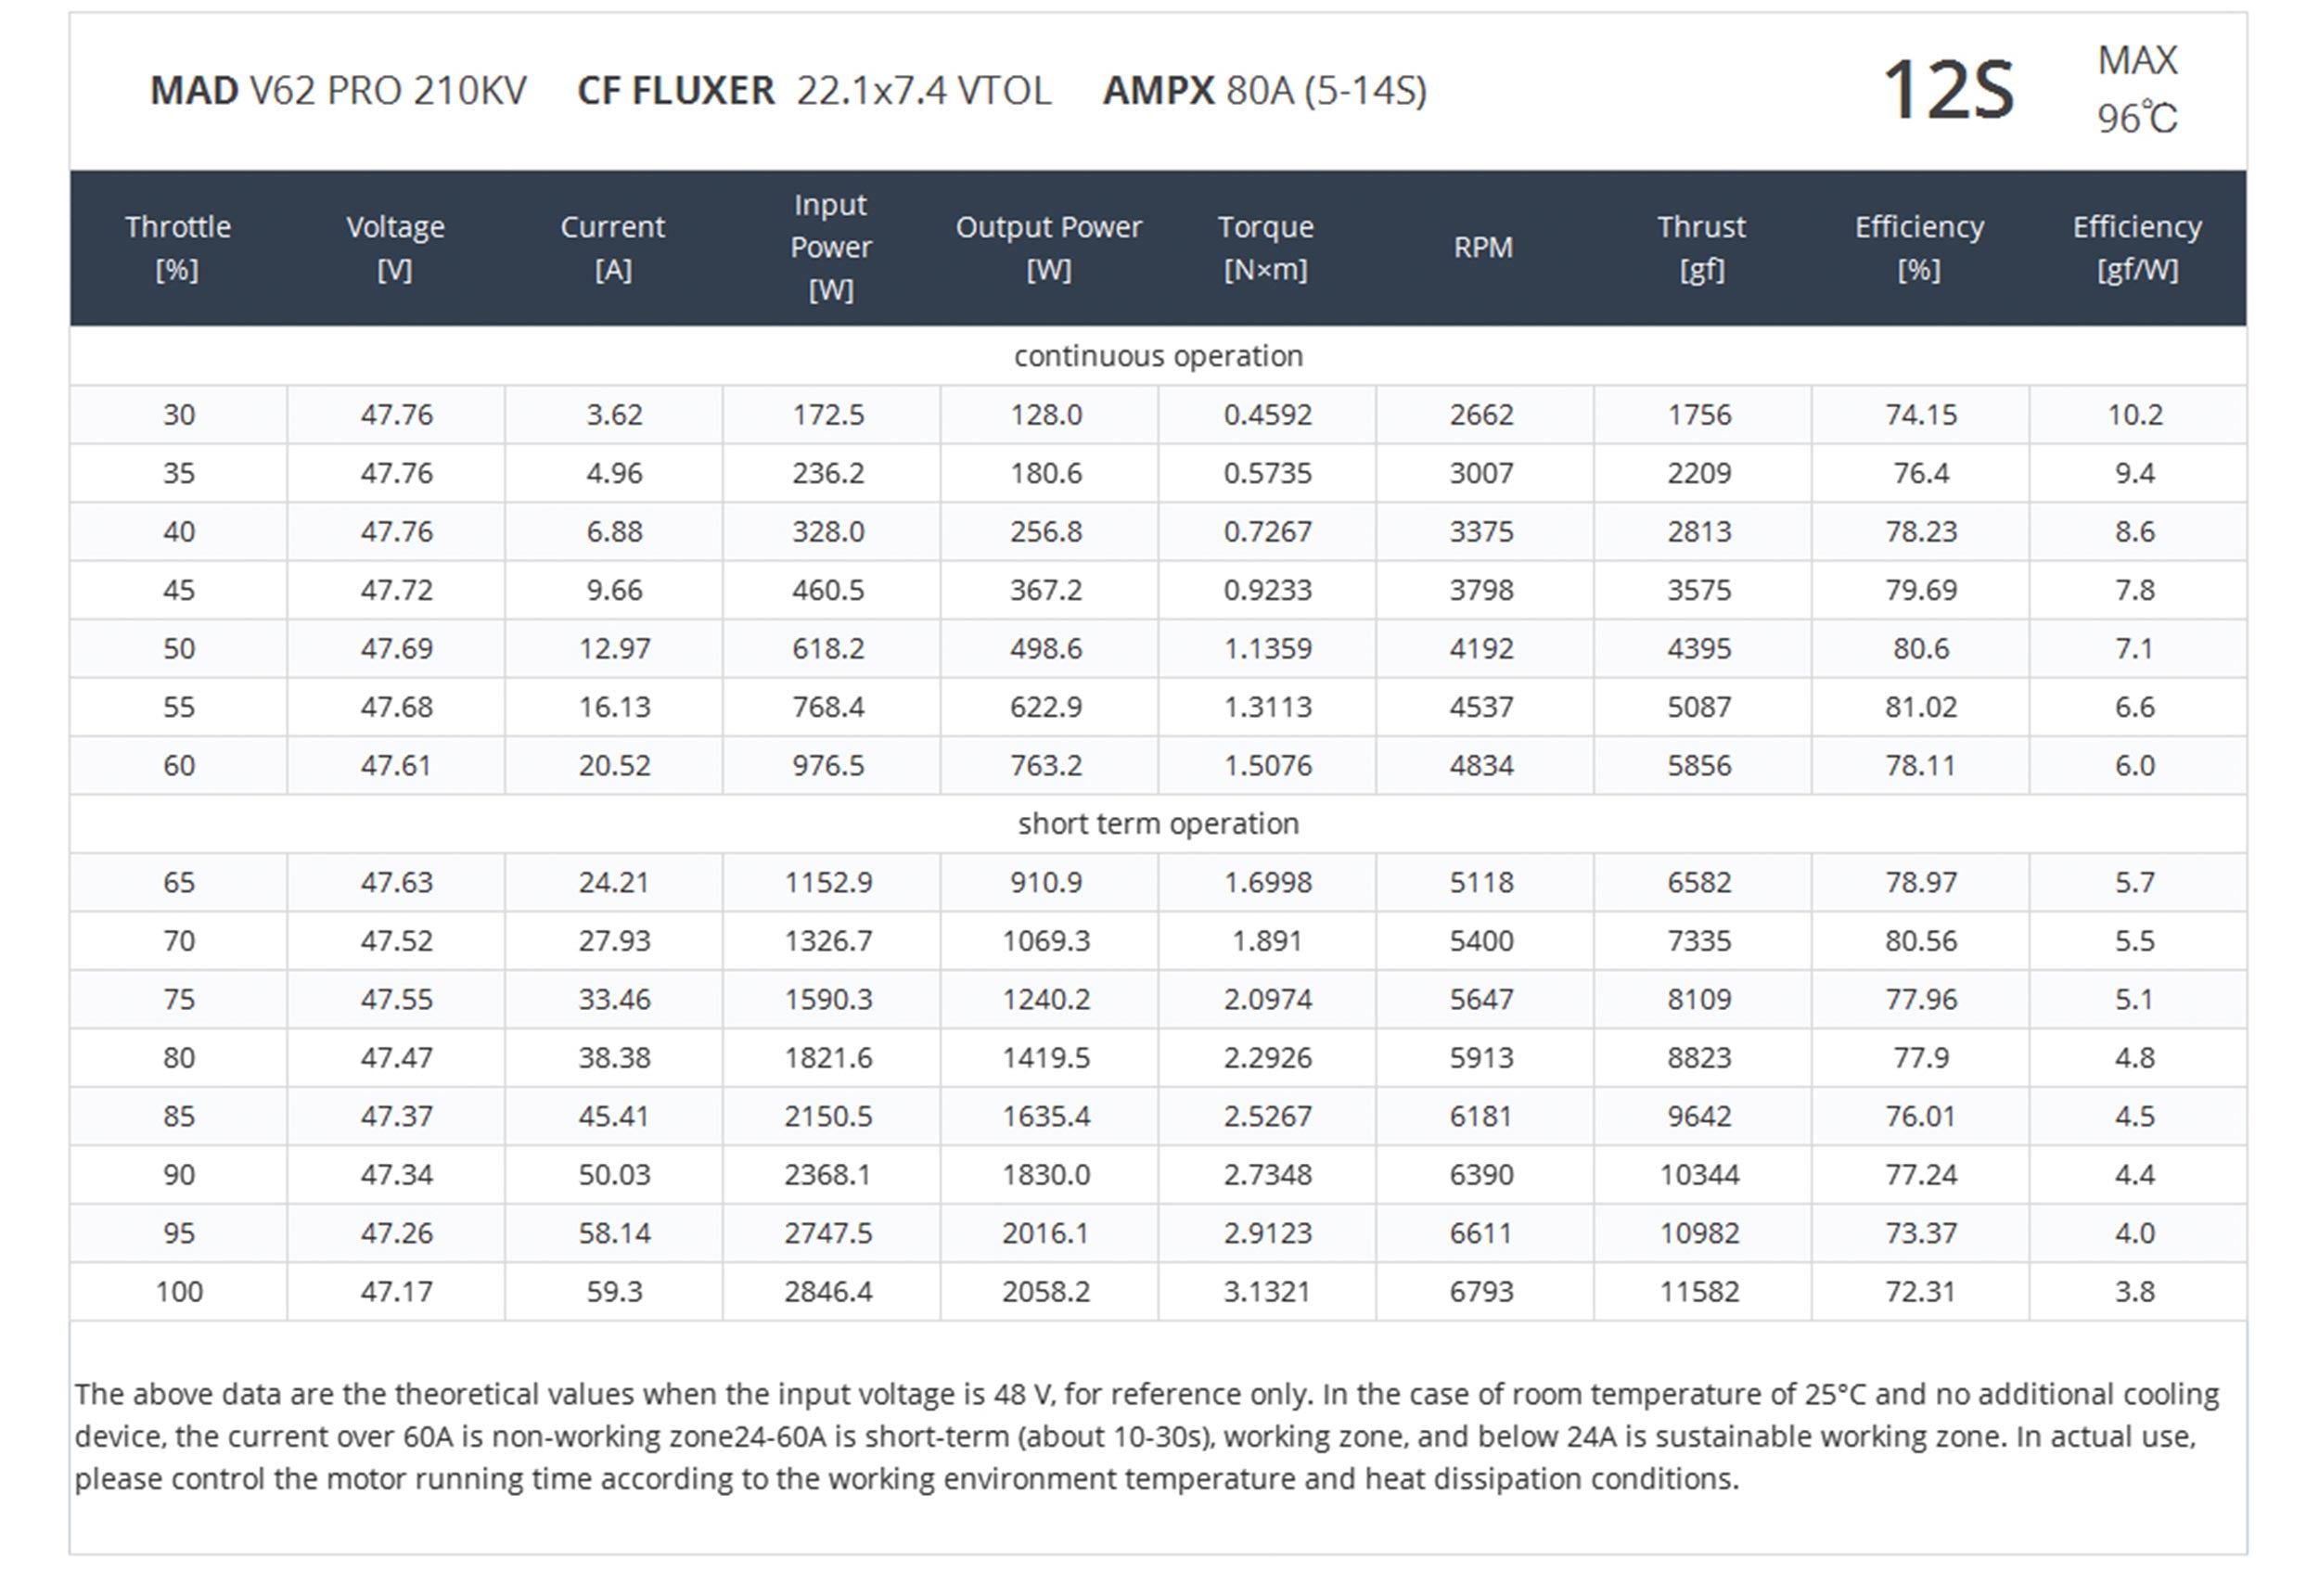
Task: Click the theoretical values footnote paragraph
Action: (1146, 1436)
